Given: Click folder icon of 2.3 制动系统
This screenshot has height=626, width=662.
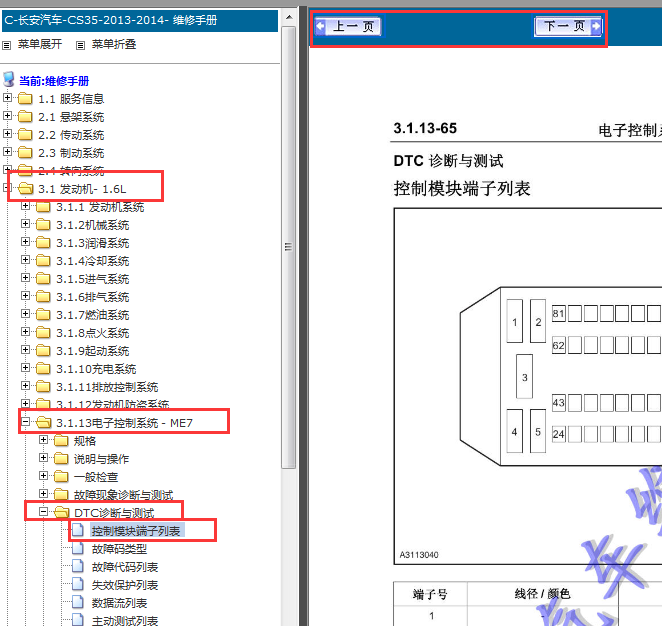Looking at the screenshot, I should click(25, 152).
